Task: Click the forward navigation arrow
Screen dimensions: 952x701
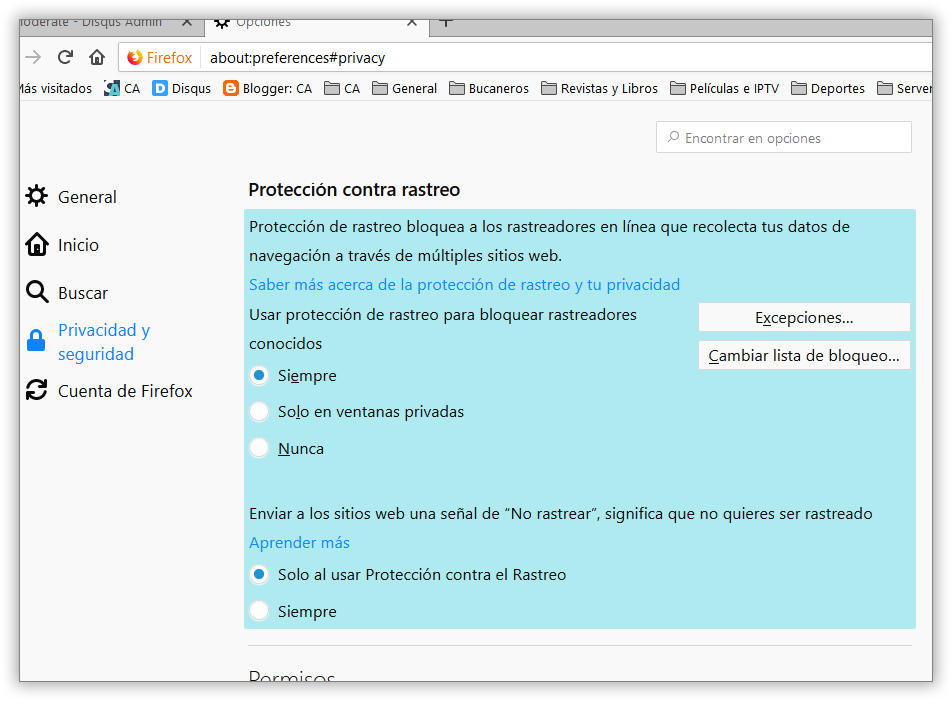Action: (33, 57)
